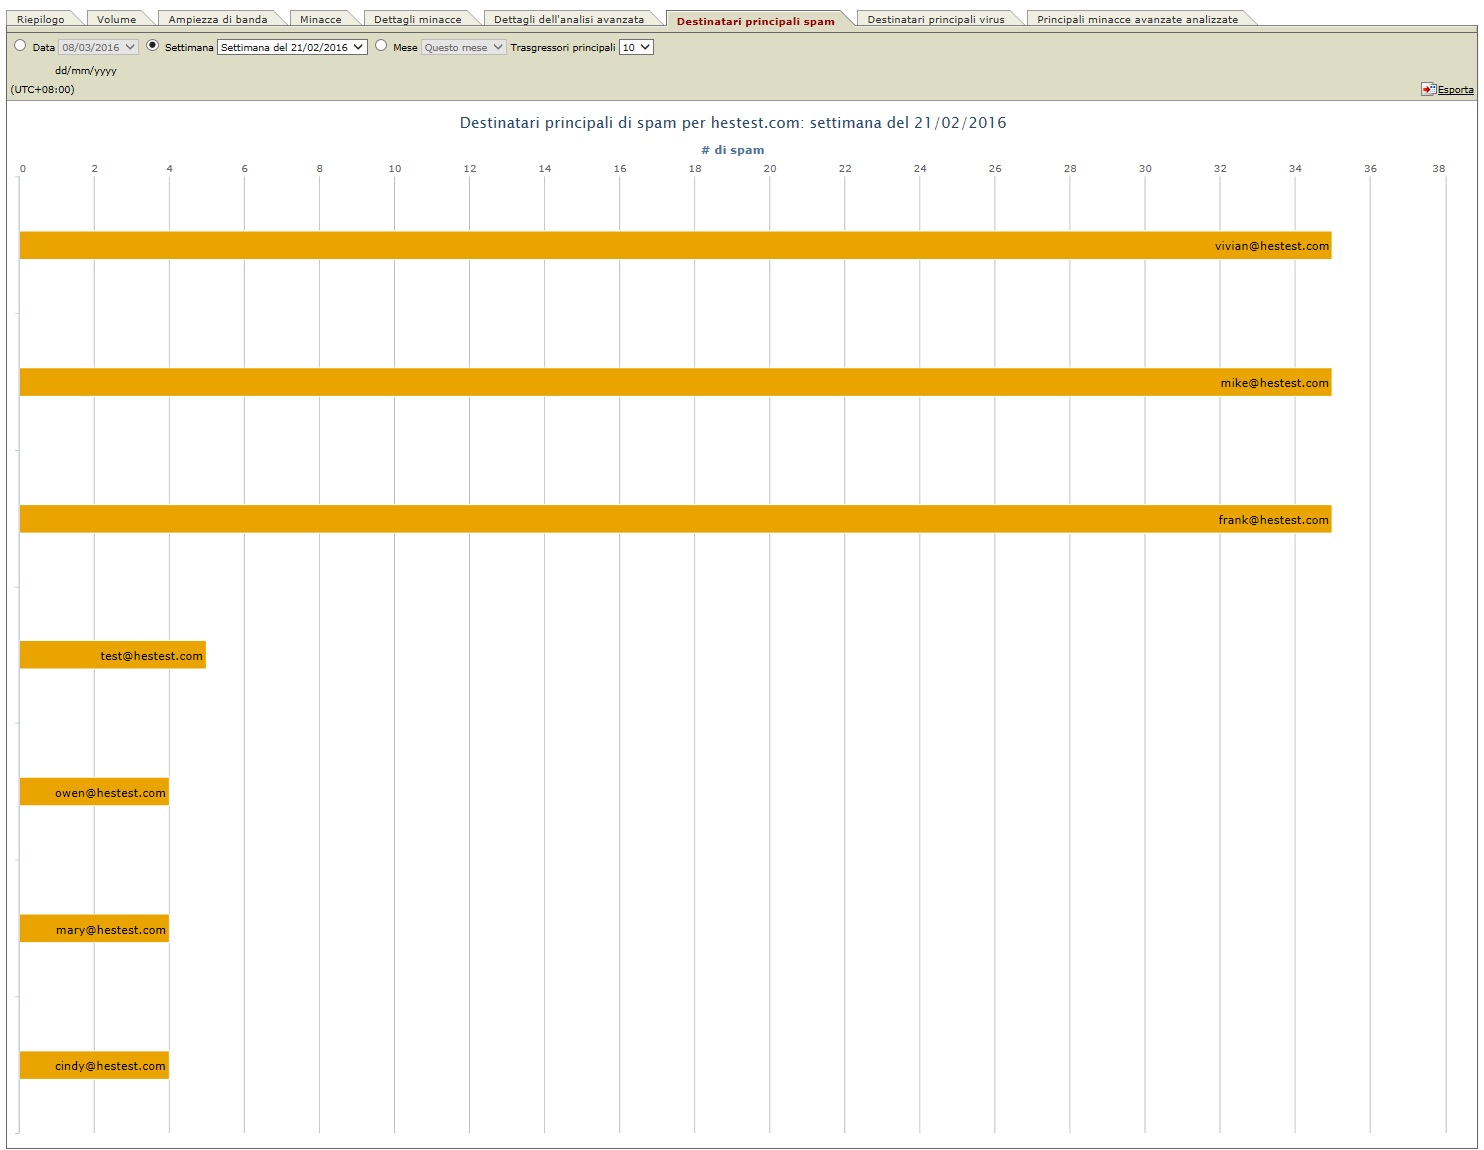This screenshot has width=1484, height=1150.
Task: Select the cindy@hestest.com bar
Action: [94, 1066]
